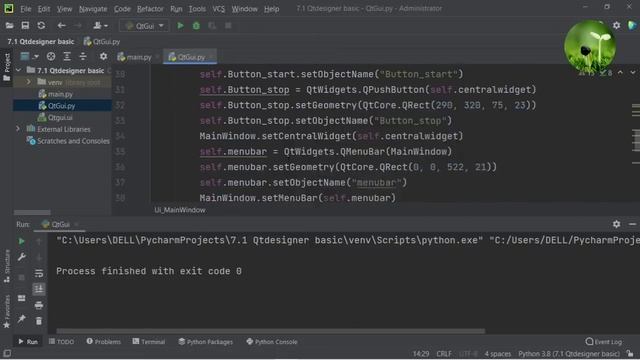
Task: Click wrench icon in Run panel
Action: coord(22,257)
